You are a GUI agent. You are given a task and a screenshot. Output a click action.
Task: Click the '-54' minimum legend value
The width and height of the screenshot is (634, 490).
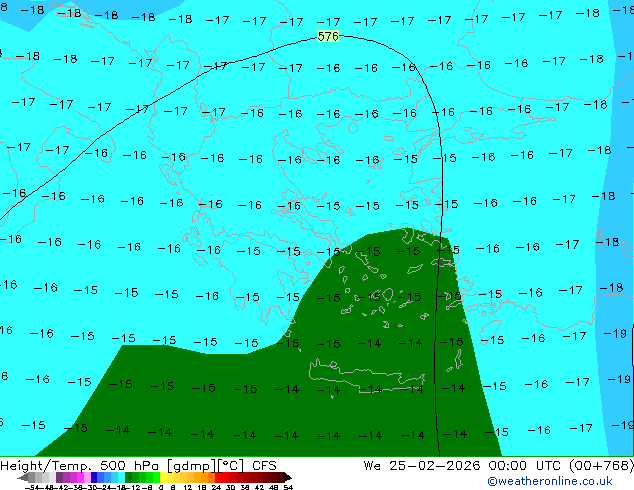click(32, 488)
